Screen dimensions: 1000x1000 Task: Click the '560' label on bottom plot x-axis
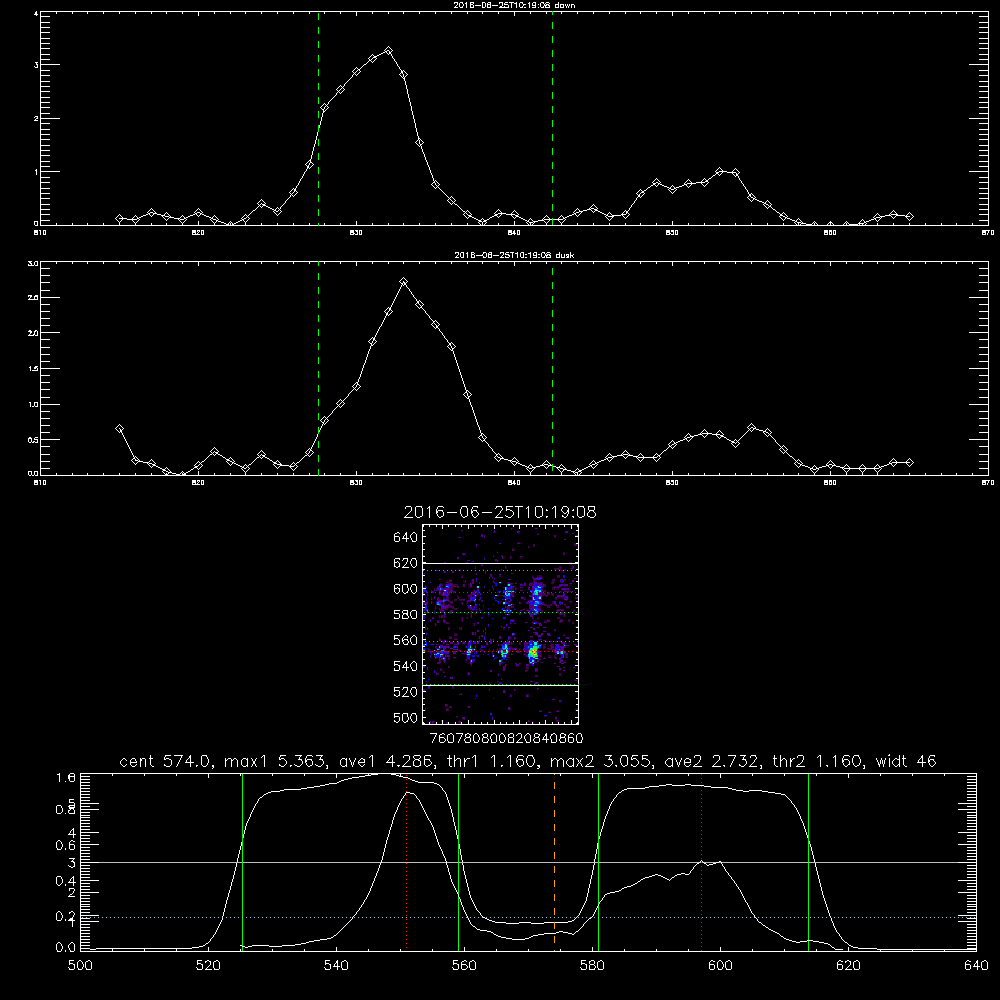pyautogui.click(x=464, y=966)
